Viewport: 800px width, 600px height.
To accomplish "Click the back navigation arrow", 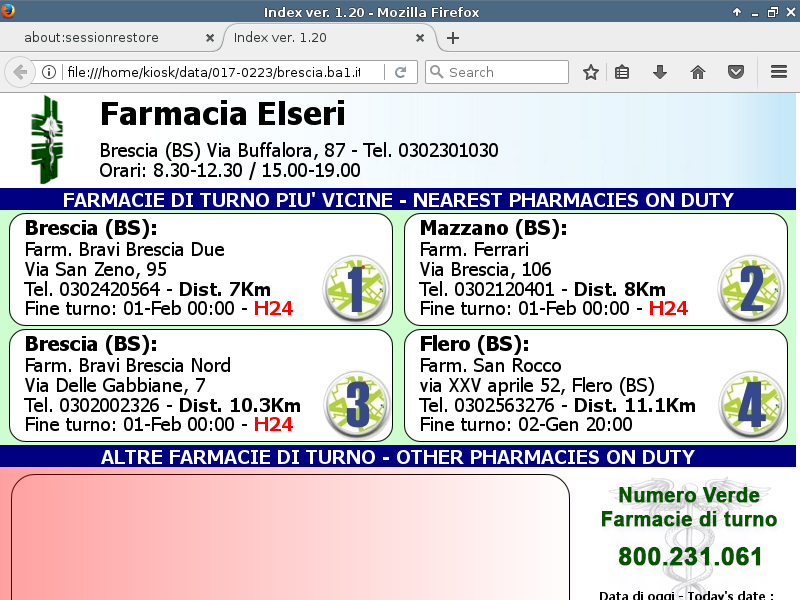I will pos(19,72).
